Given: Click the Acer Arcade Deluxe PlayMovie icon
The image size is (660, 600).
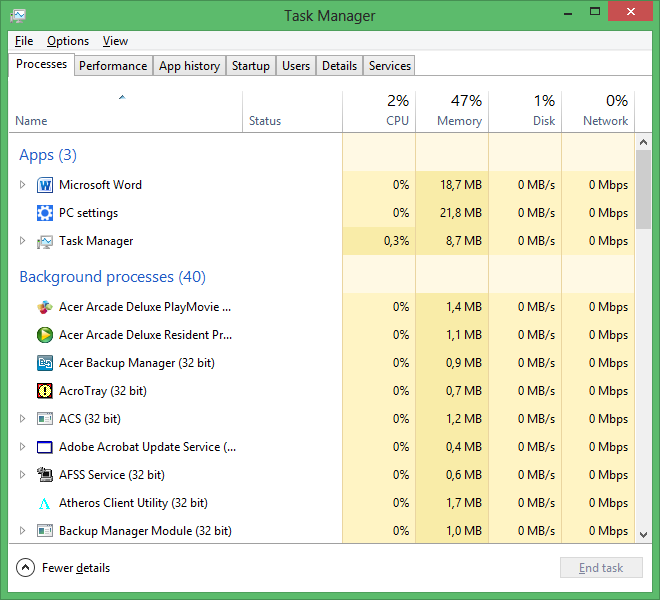Looking at the screenshot, I should tap(45, 307).
